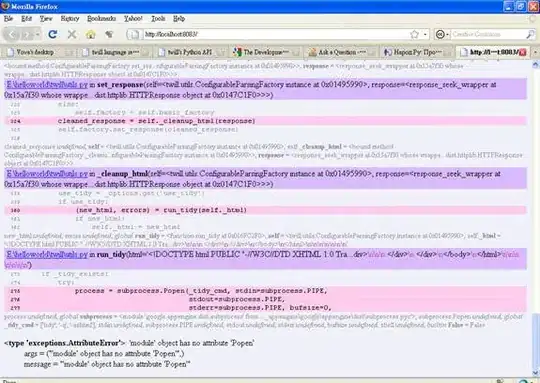Viewport: 540px width, 383px height.
Task: Click in the localhost URL address field
Action: click(276, 34)
